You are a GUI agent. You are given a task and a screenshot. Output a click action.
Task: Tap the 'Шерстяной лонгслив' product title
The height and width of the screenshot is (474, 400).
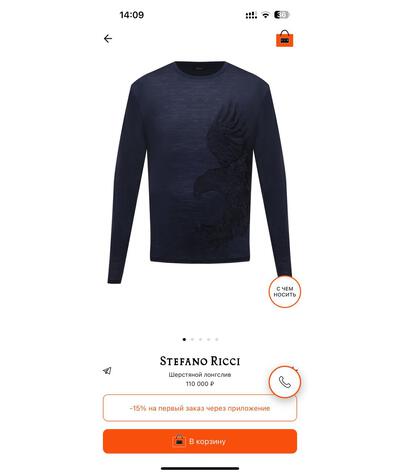[x=200, y=375]
